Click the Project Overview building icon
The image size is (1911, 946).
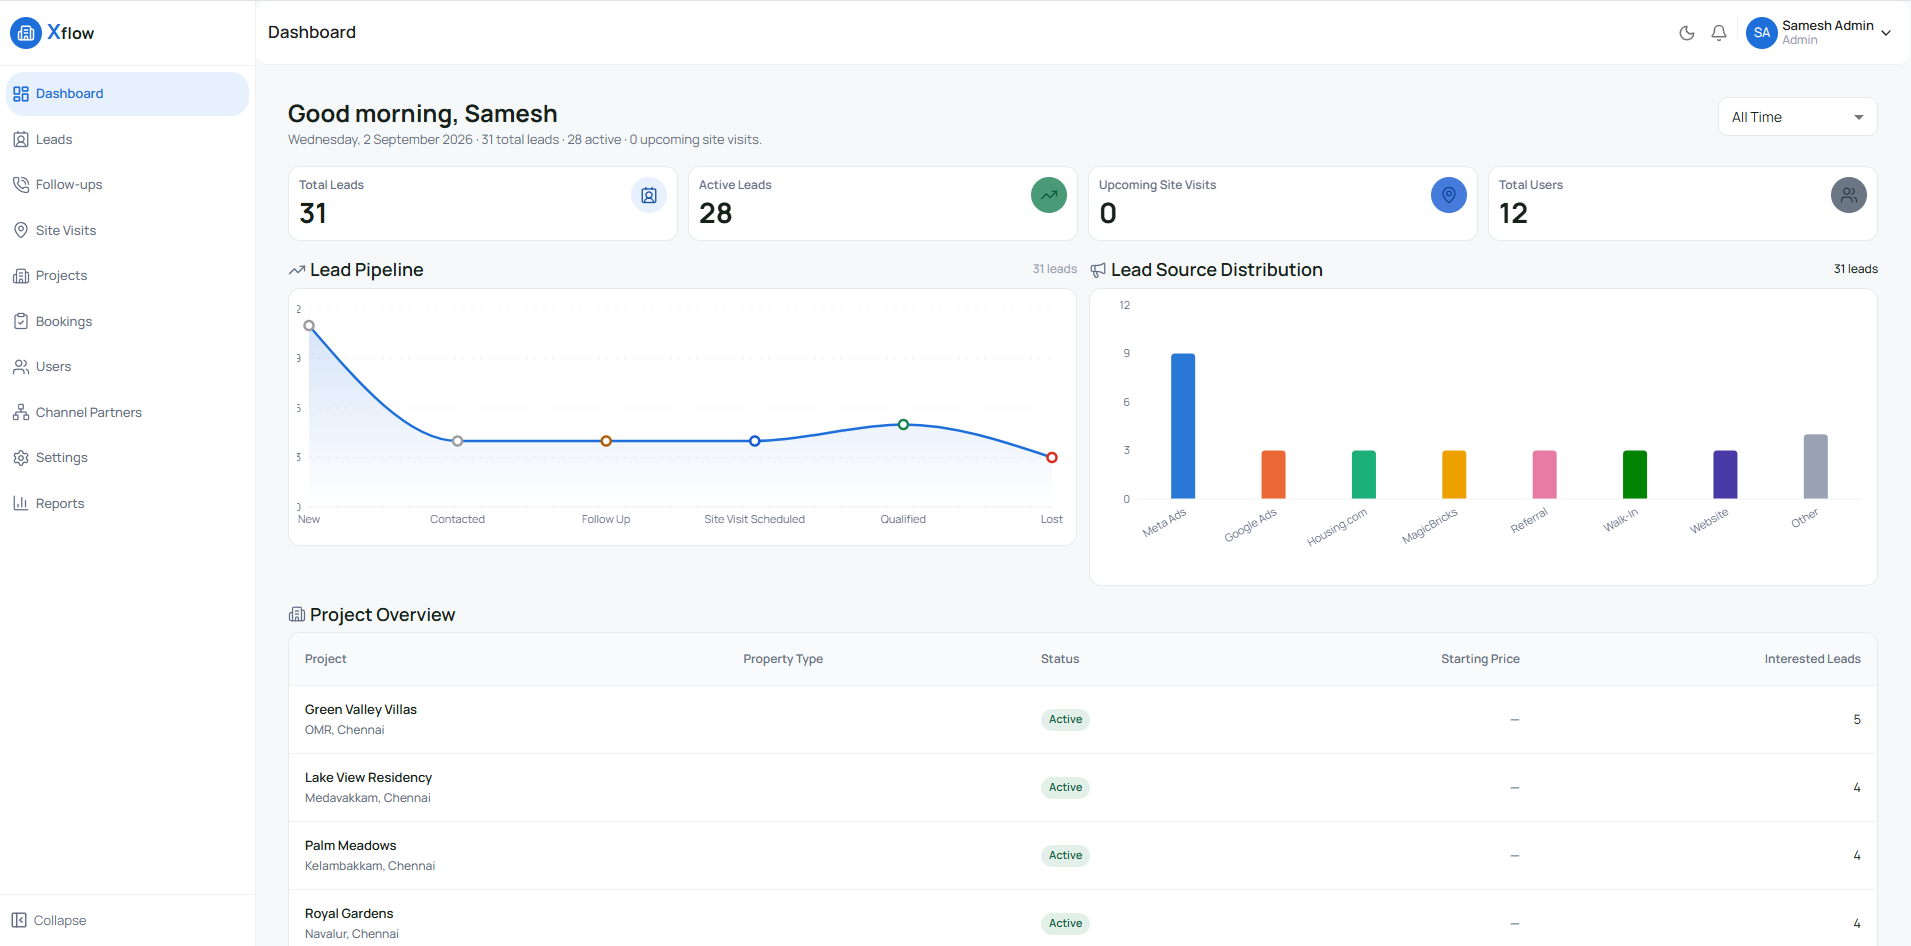coord(297,615)
